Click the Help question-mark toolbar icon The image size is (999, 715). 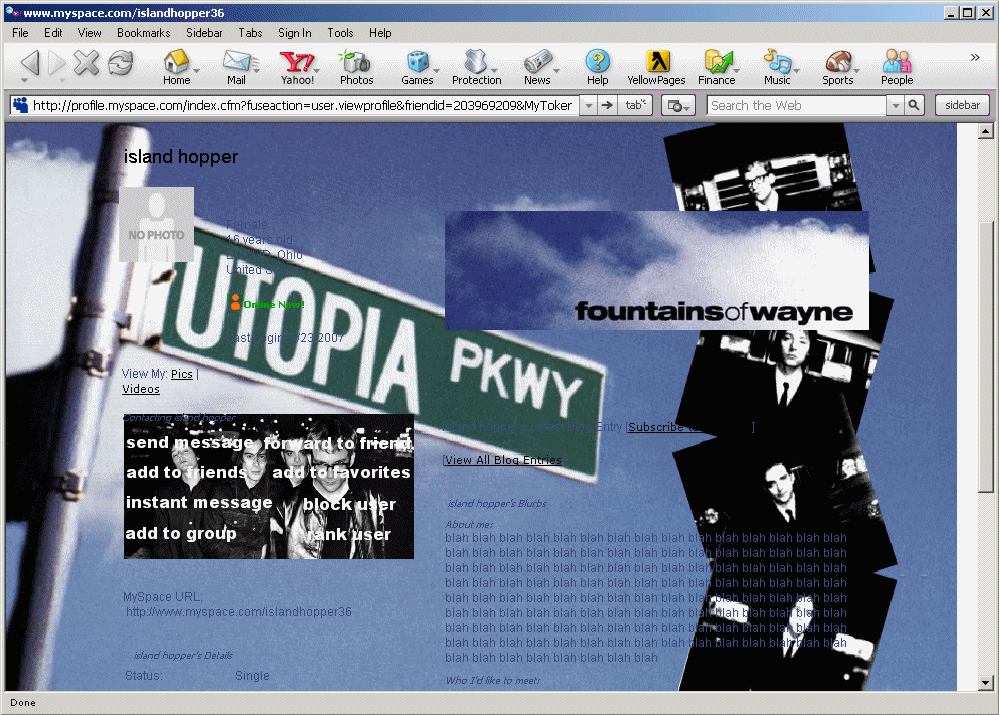tap(598, 67)
